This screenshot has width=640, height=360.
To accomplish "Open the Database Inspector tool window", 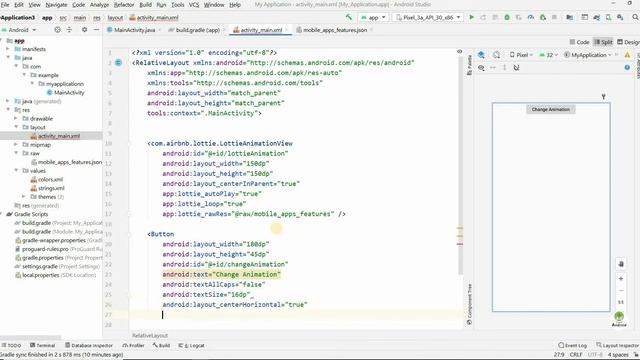I will (x=89, y=345).
